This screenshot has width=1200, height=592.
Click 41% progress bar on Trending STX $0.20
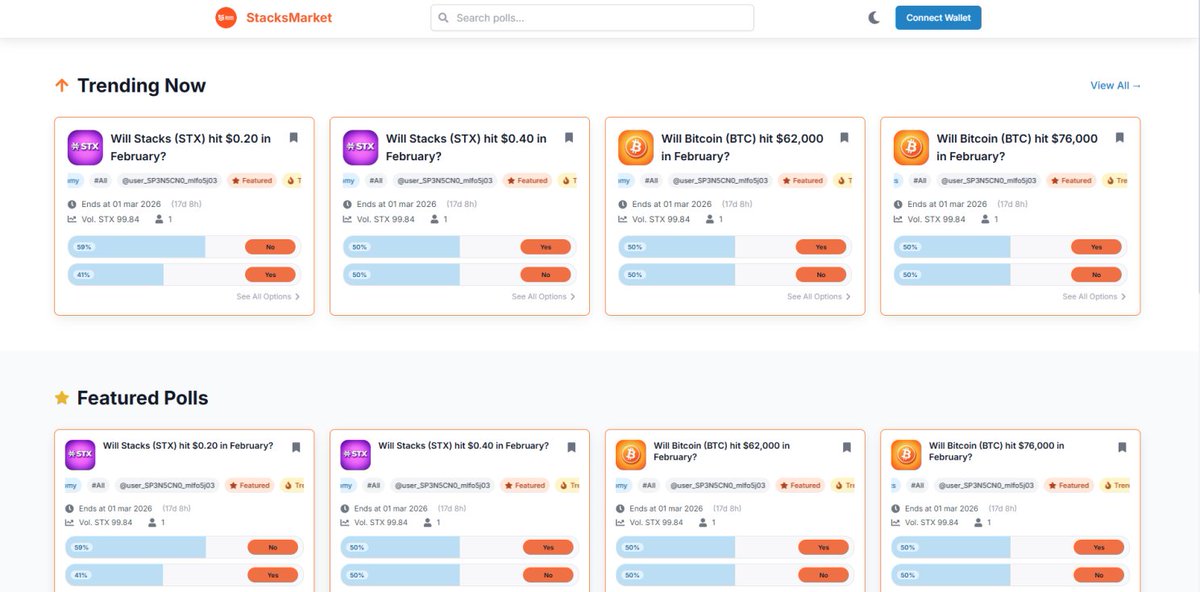point(116,274)
